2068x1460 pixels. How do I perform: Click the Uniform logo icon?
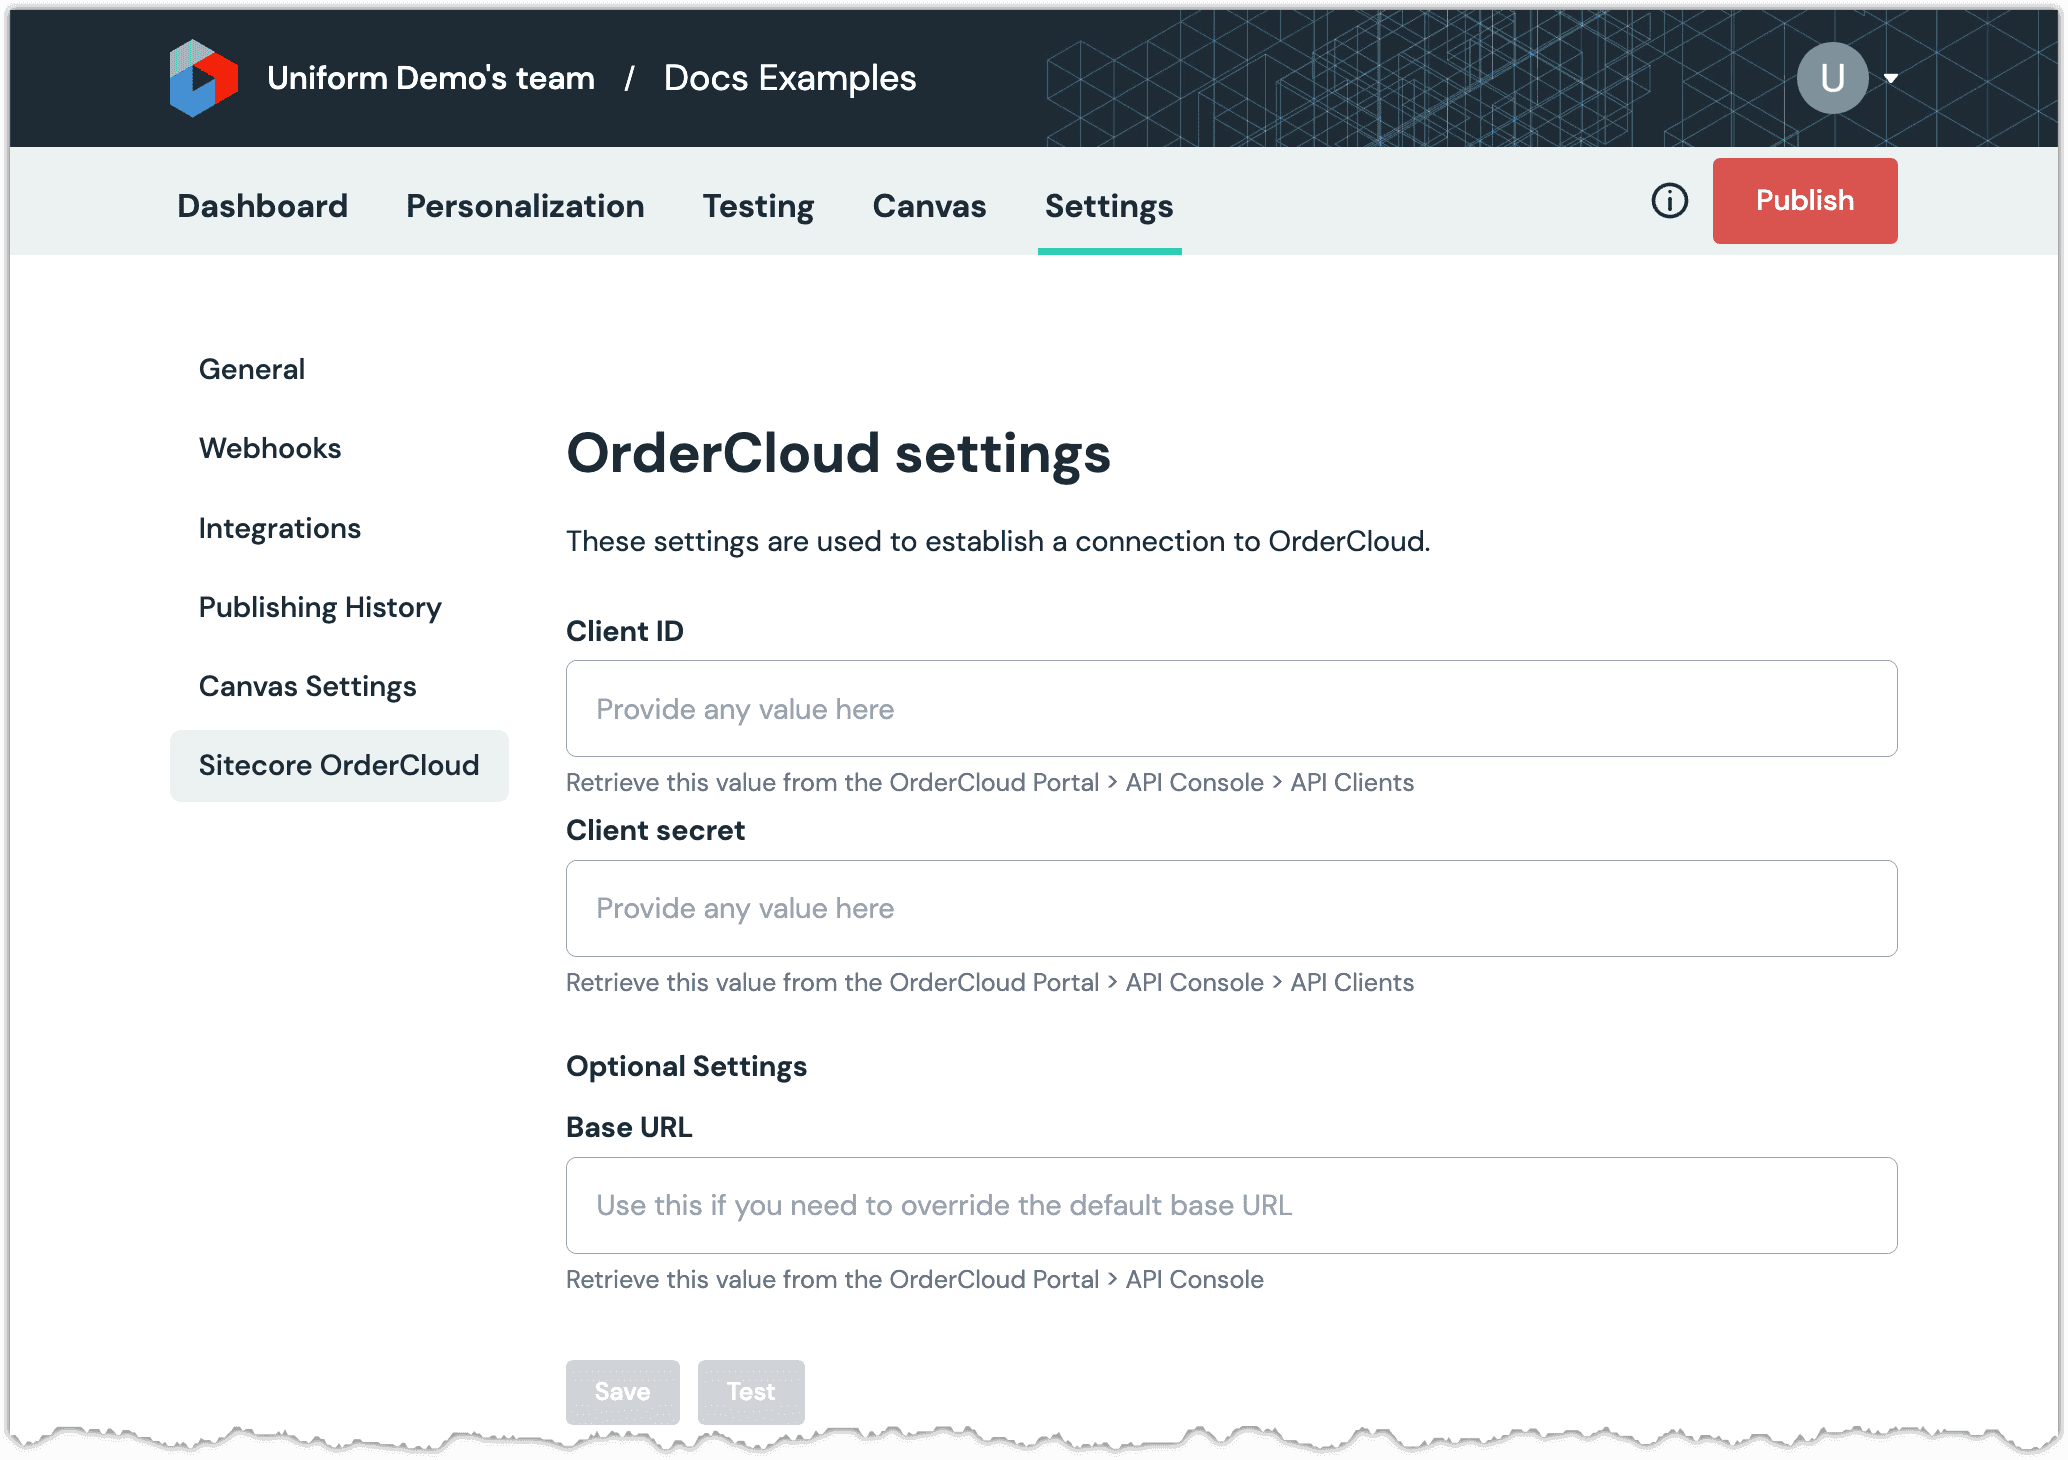(203, 78)
